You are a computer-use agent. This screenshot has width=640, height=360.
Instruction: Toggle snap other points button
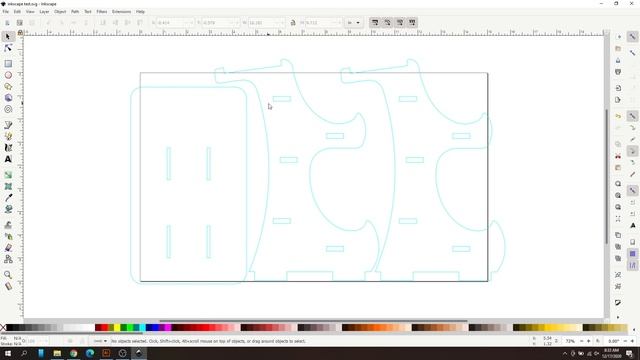click(632, 191)
